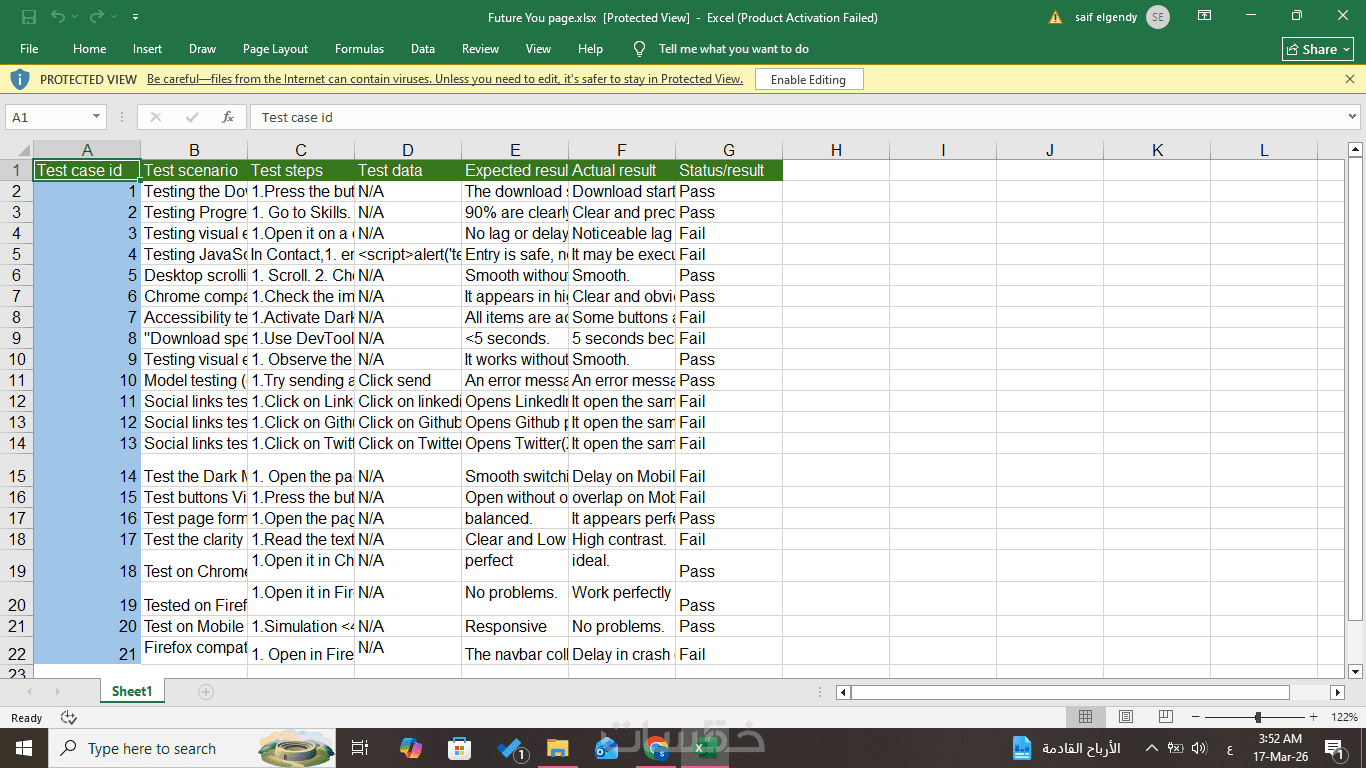Select column H header
Screen dimensions: 1366x768
(836, 150)
